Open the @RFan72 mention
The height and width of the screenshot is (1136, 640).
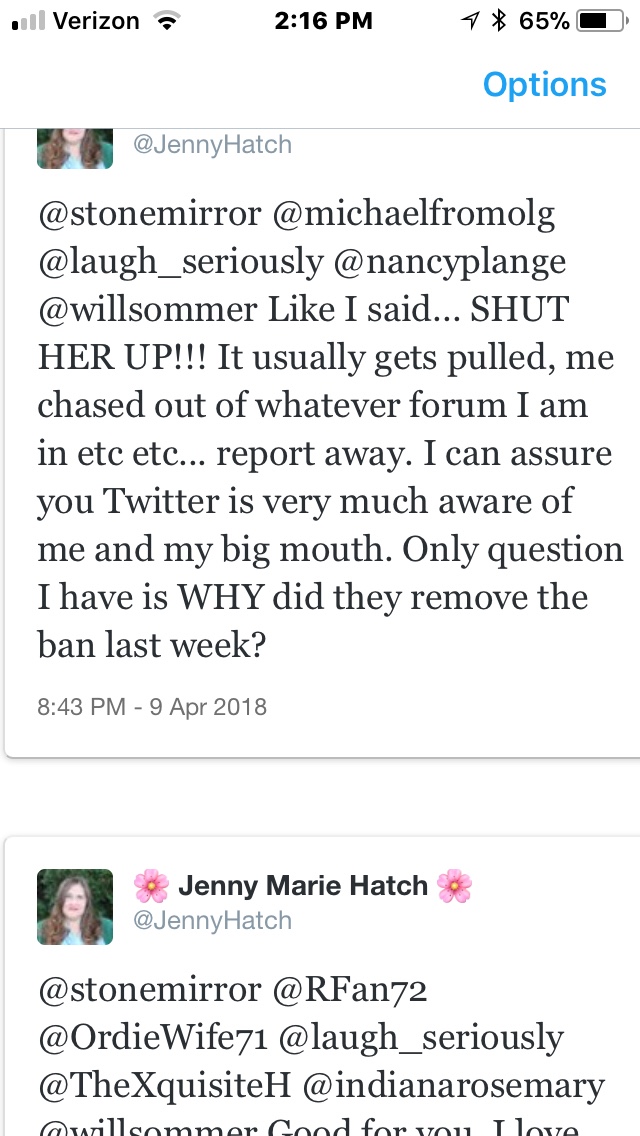(353, 989)
